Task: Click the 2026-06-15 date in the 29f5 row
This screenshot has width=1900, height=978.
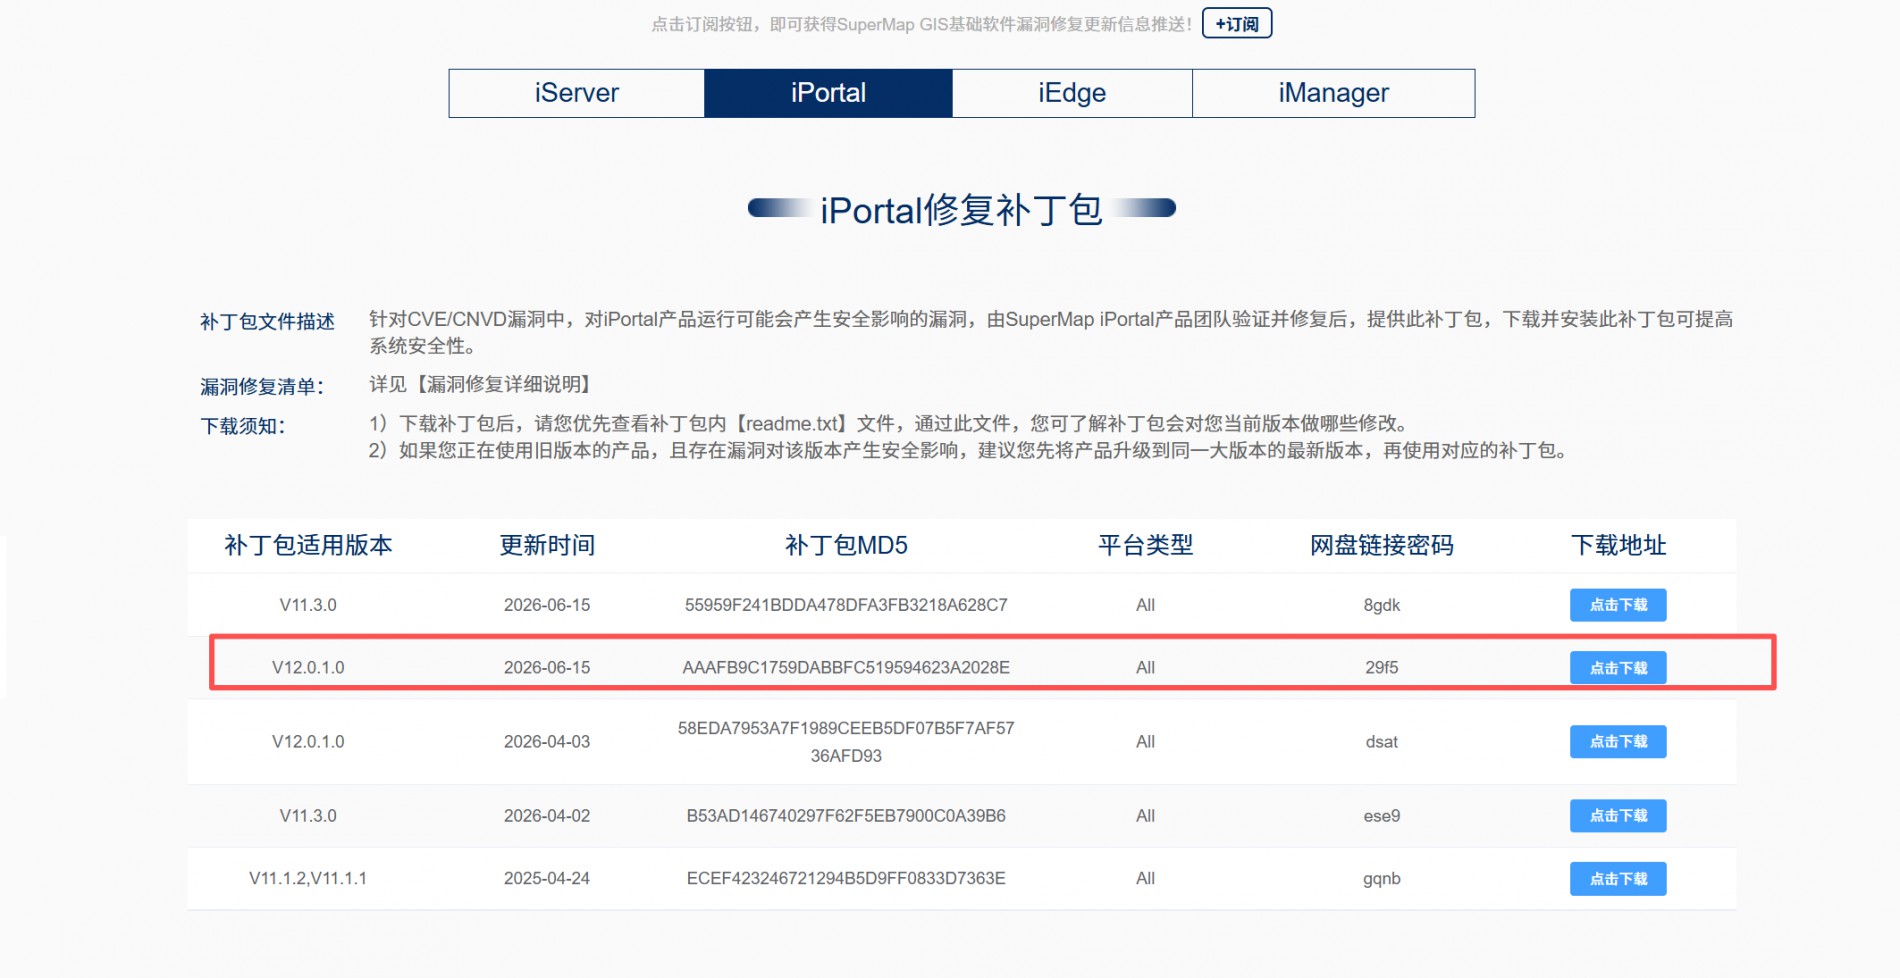Action: coord(547,667)
